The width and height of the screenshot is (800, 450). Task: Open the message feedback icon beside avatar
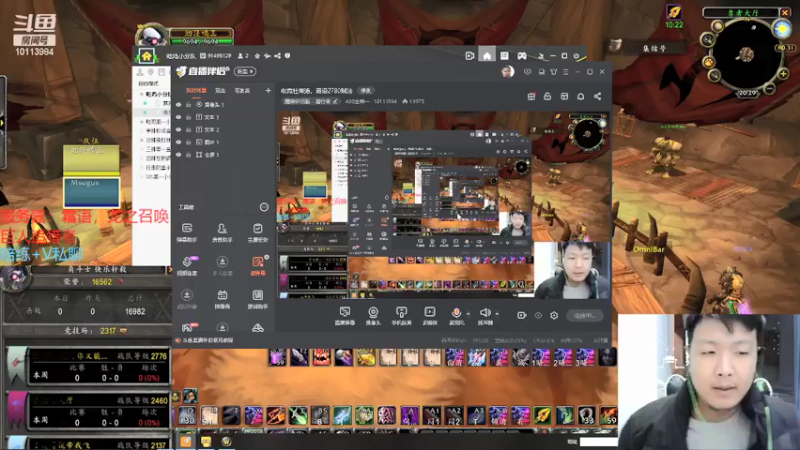coord(528,72)
